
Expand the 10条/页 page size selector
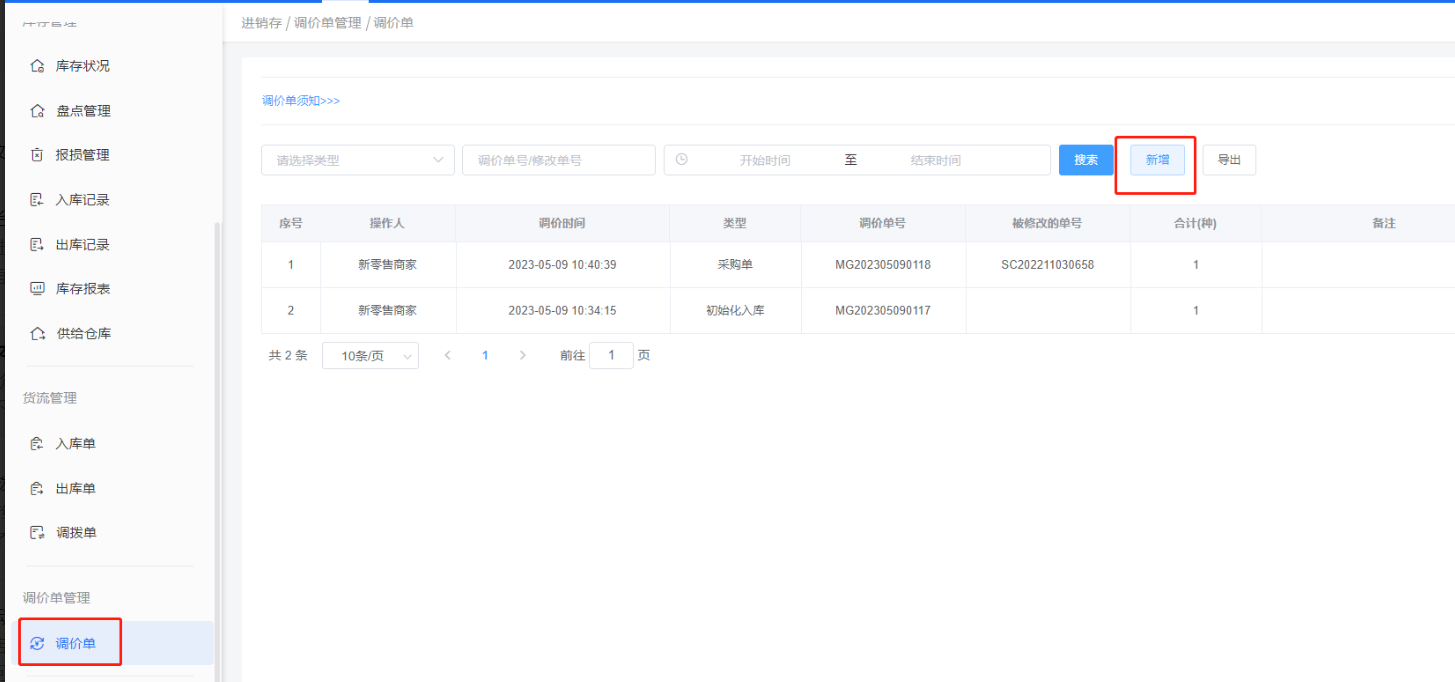pyautogui.click(x=370, y=356)
